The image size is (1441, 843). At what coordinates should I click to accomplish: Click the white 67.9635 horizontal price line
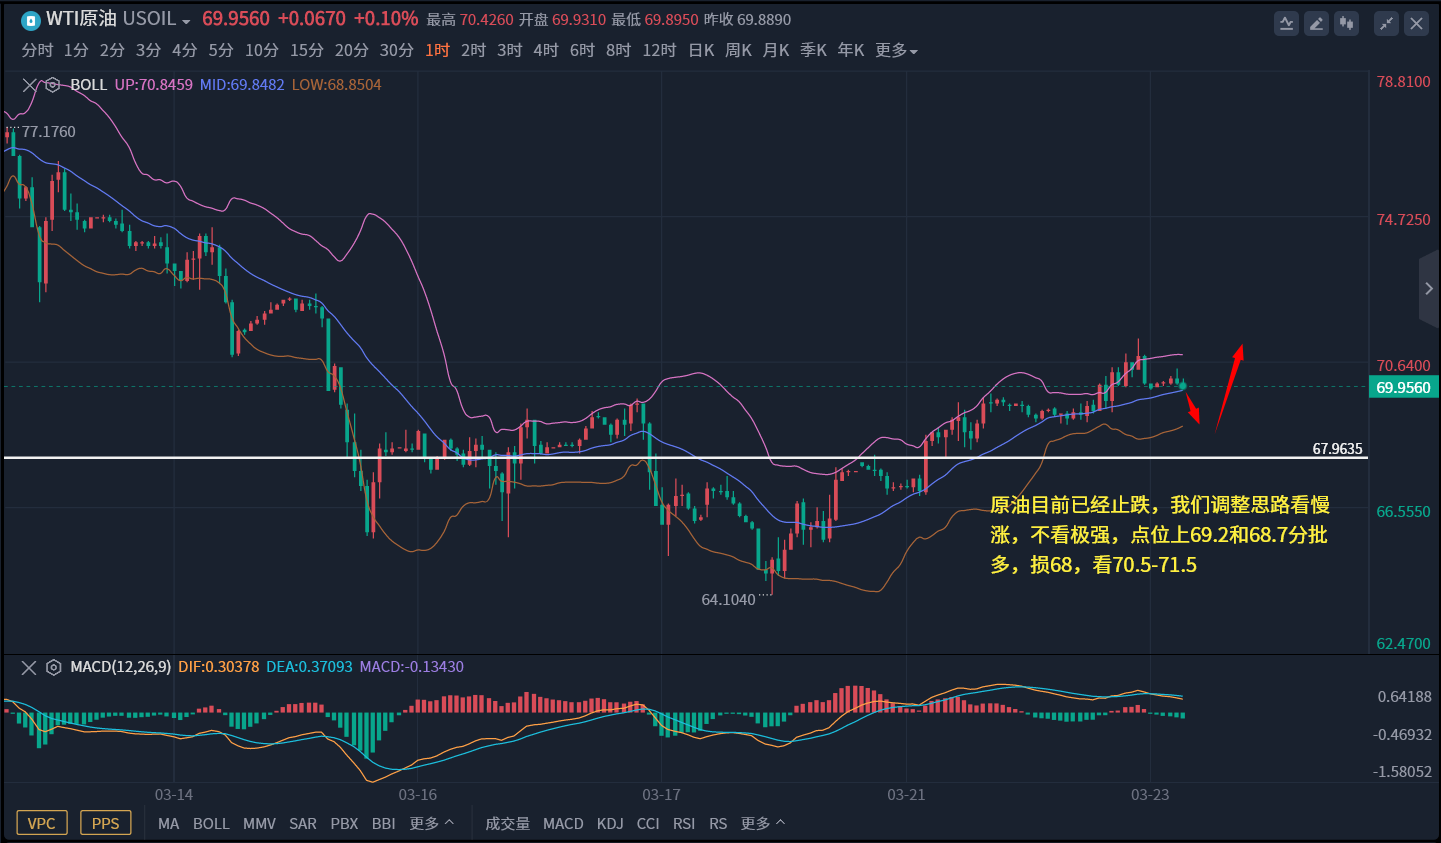pos(700,457)
